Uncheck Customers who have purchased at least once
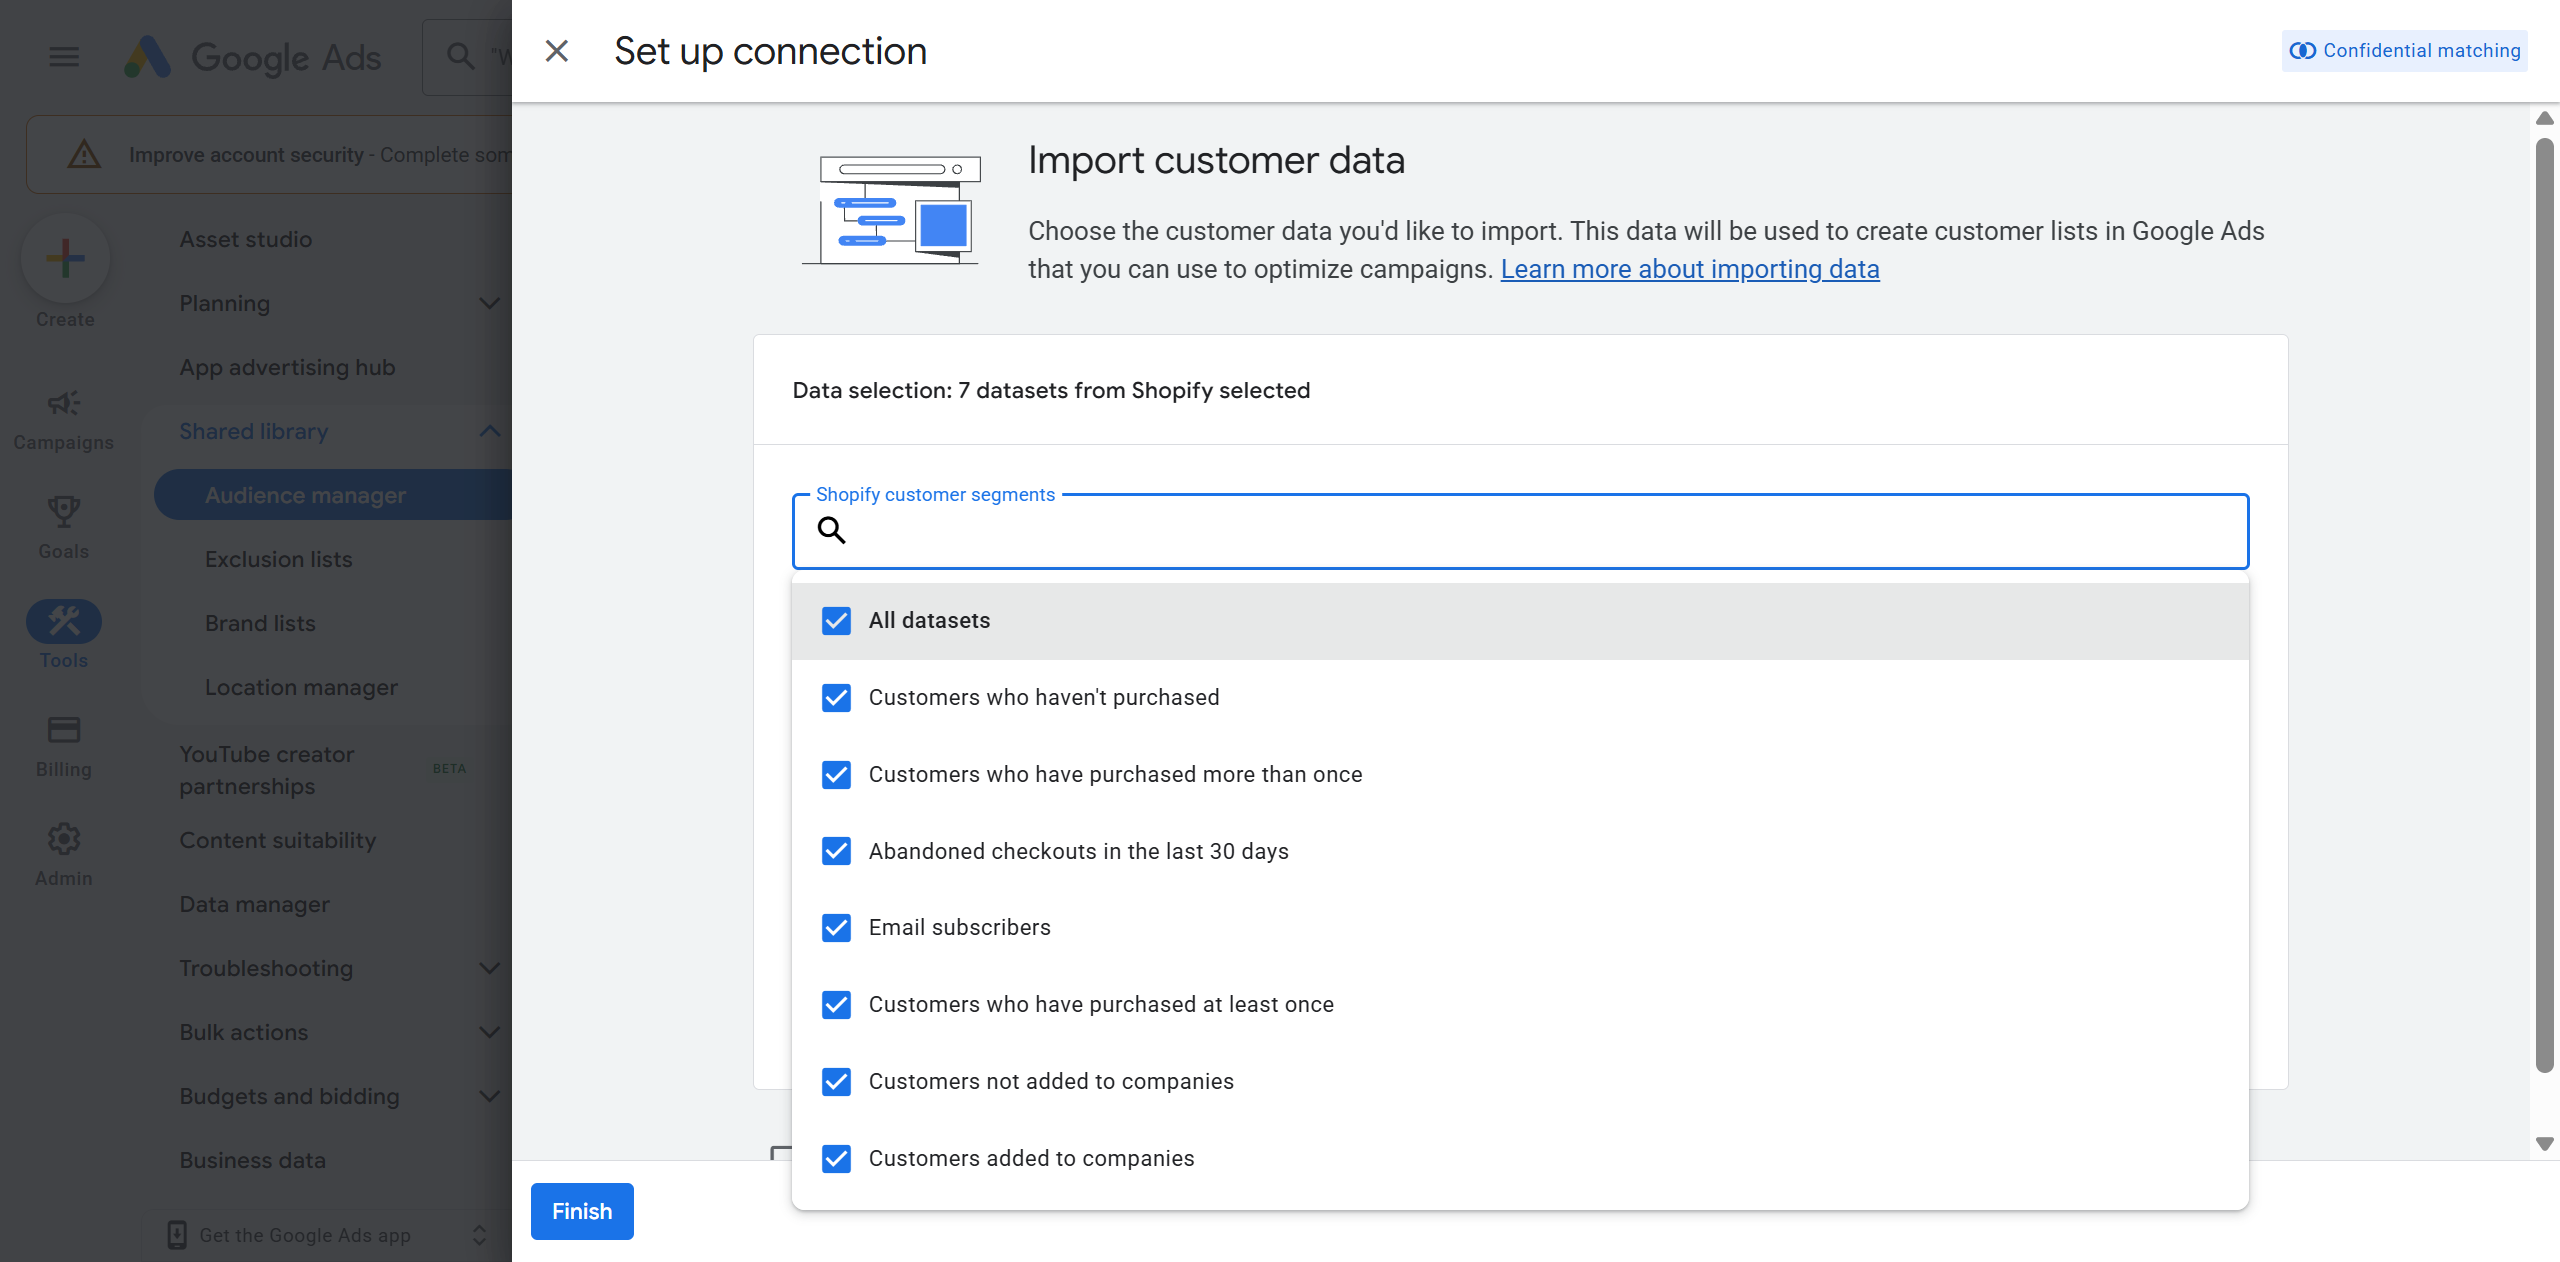Image resolution: width=2560 pixels, height=1262 pixels. [836, 1005]
